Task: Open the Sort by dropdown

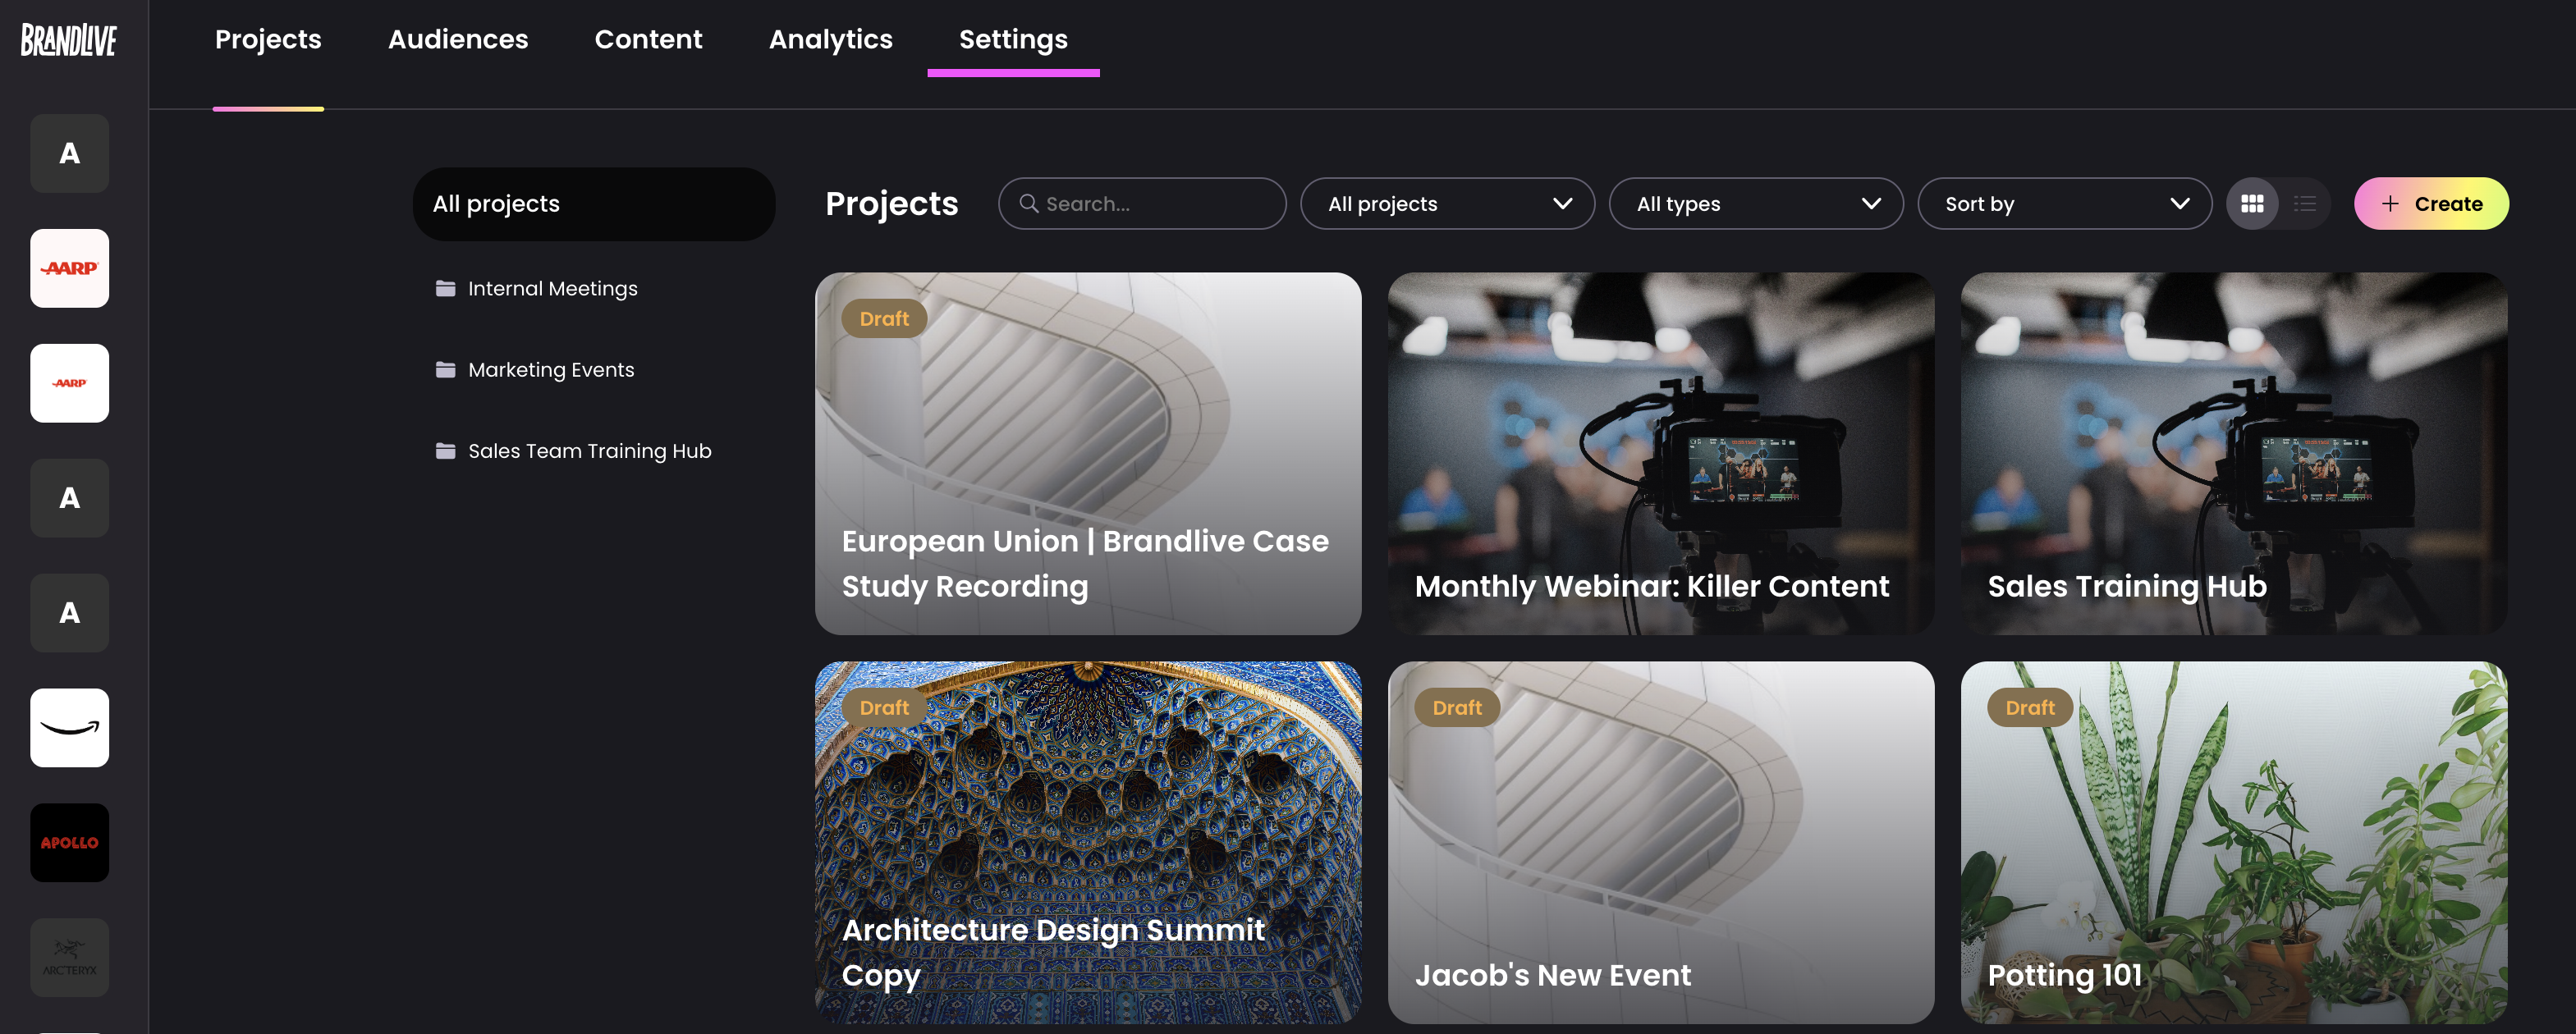Action: click(x=2064, y=204)
